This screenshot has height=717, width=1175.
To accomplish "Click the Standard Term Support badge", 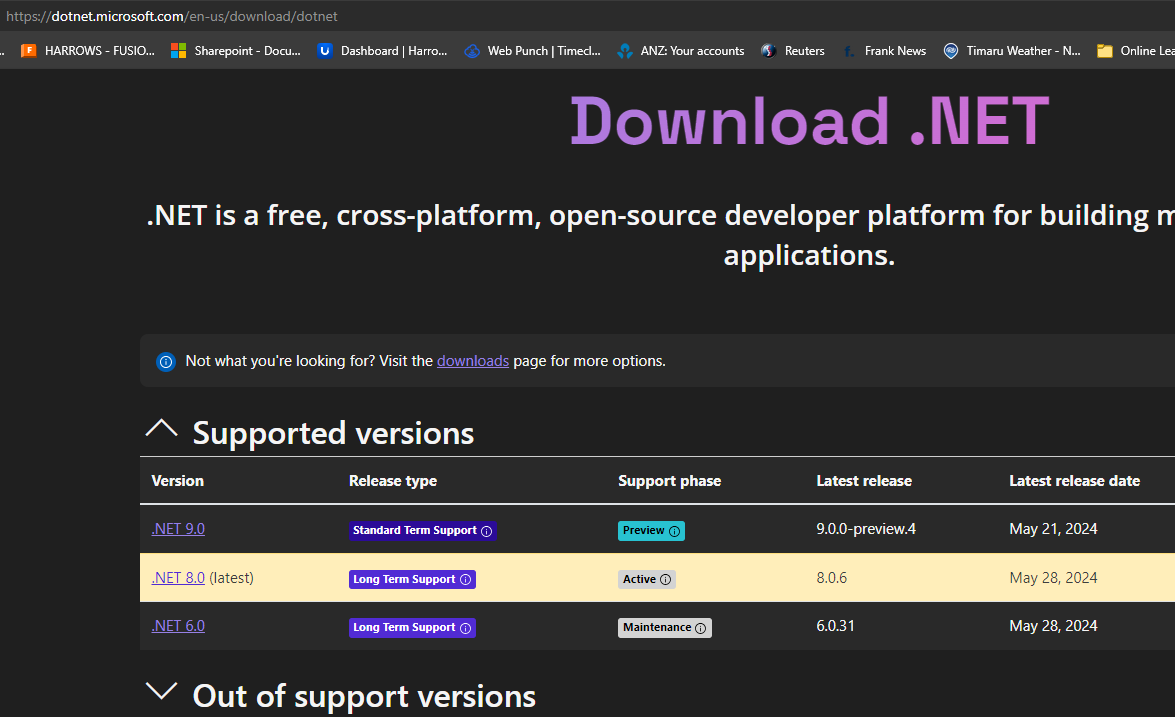I will [423, 530].
